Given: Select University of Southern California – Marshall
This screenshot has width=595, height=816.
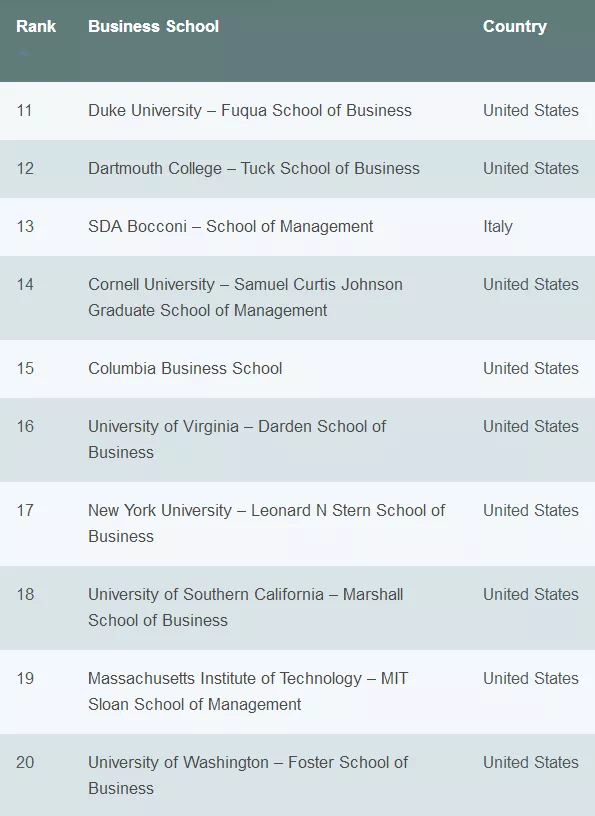Looking at the screenshot, I should [x=246, y=607].
